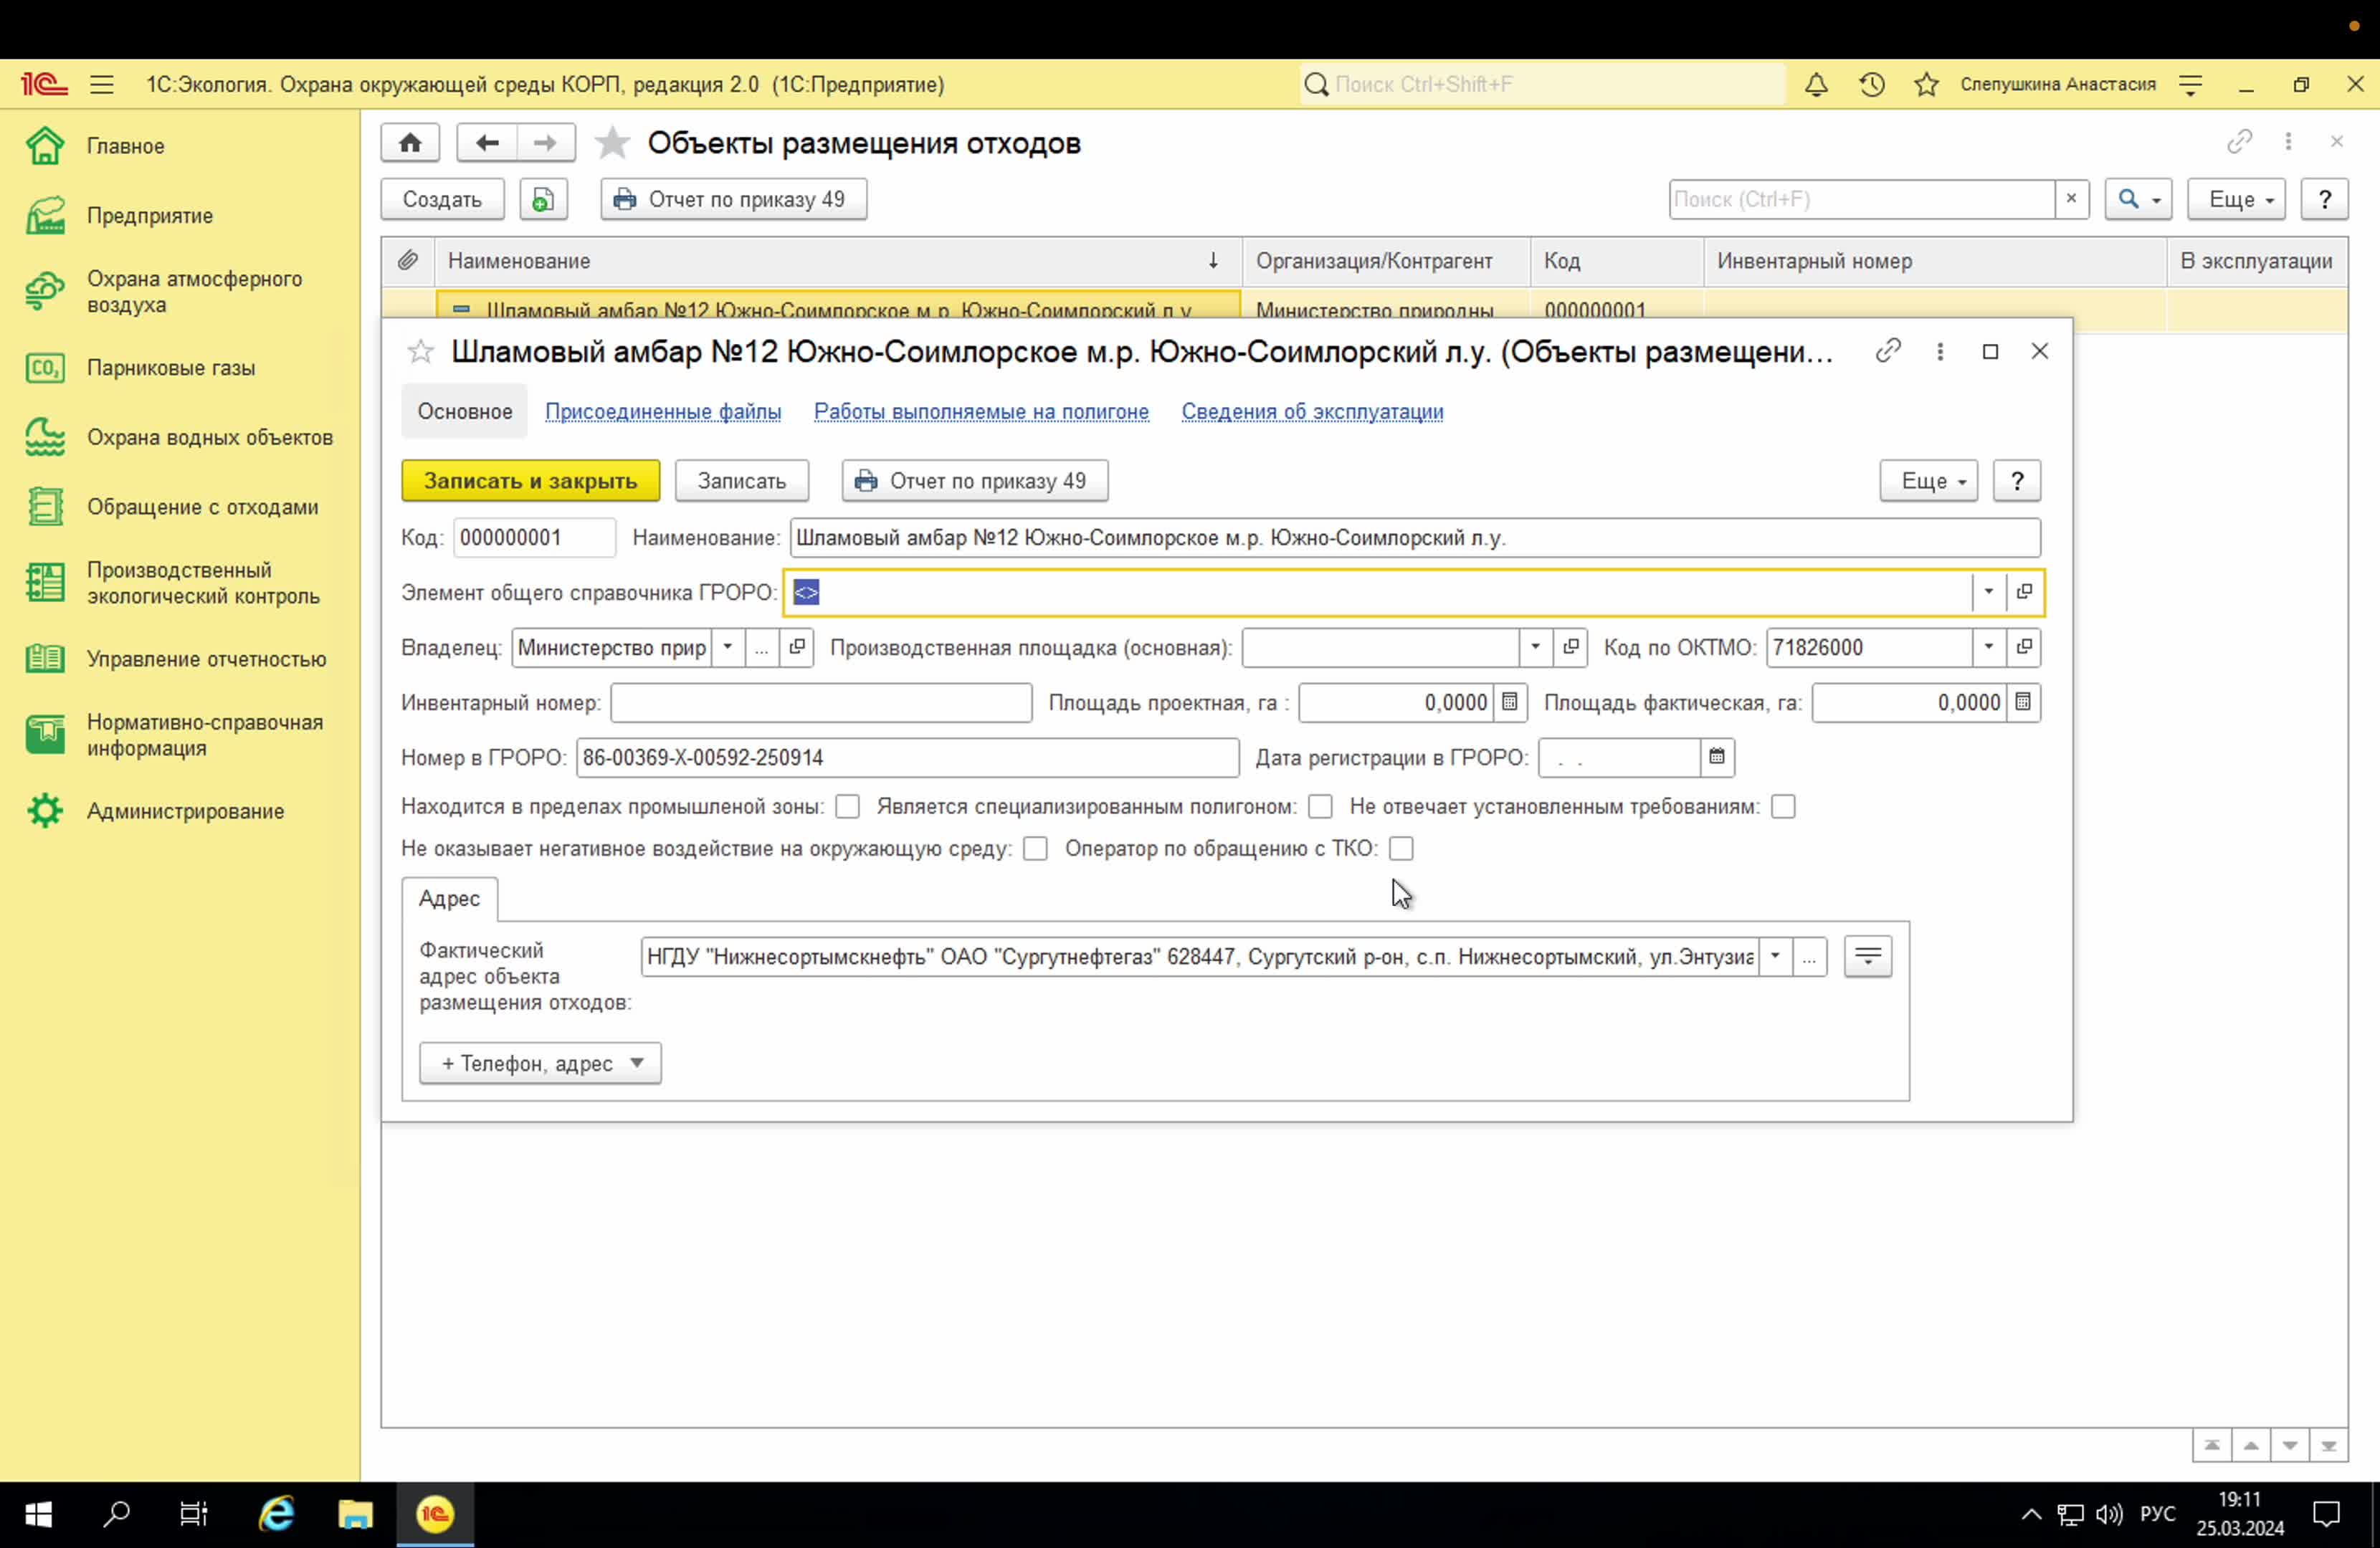This screenshot has height=1548, width=2380.
Task: Open calculator for Площадь фактическая
Action: coord(2023,702)
